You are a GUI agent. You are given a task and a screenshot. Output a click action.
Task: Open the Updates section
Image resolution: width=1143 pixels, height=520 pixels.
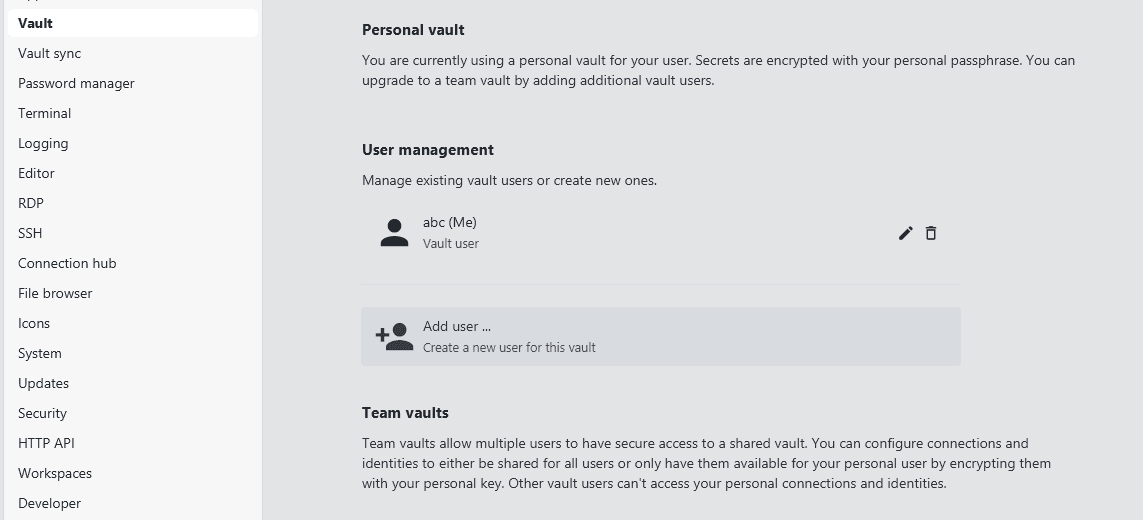(x=43, y=383)
